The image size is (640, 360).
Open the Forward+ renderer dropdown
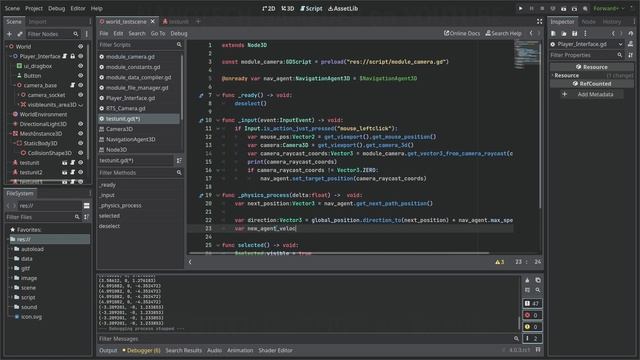[x=609, y=8]
